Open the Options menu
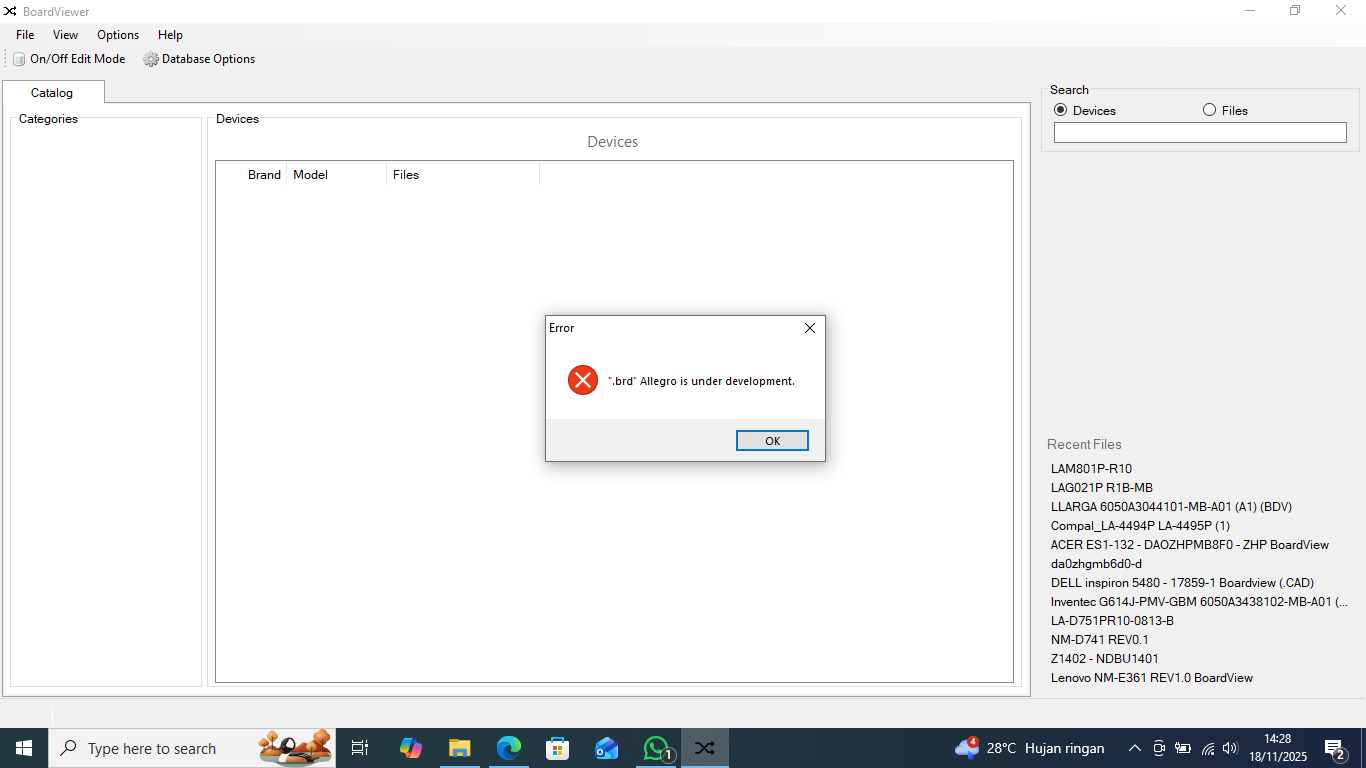Image resolution: width=1366 pixels, height=768 pixels. 118,35
